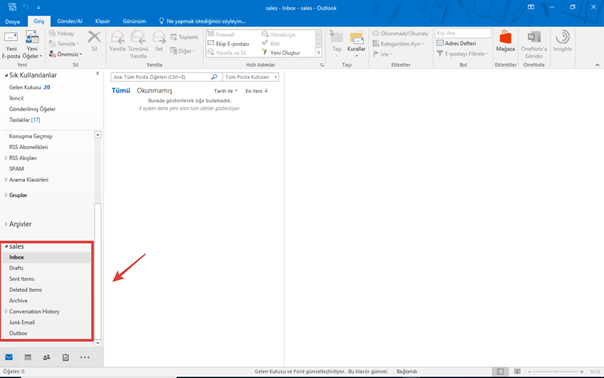Screen dimensions: 604x378
Task: Create a new email with Yeni E-posta
Action: click(11, 45)
